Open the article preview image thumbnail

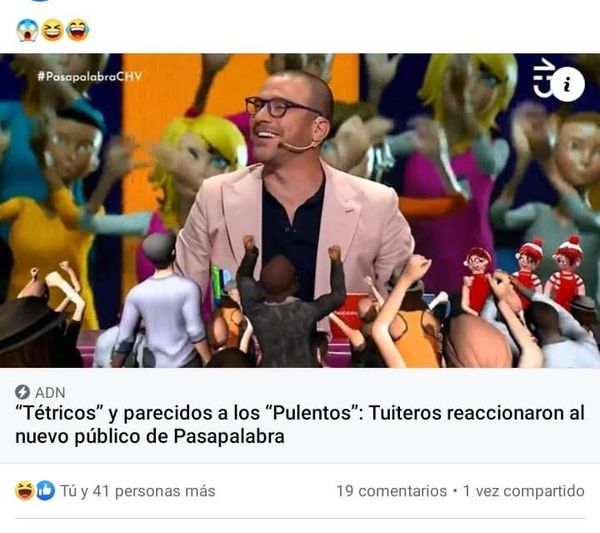pyautogui.click(x=300, y=210)
